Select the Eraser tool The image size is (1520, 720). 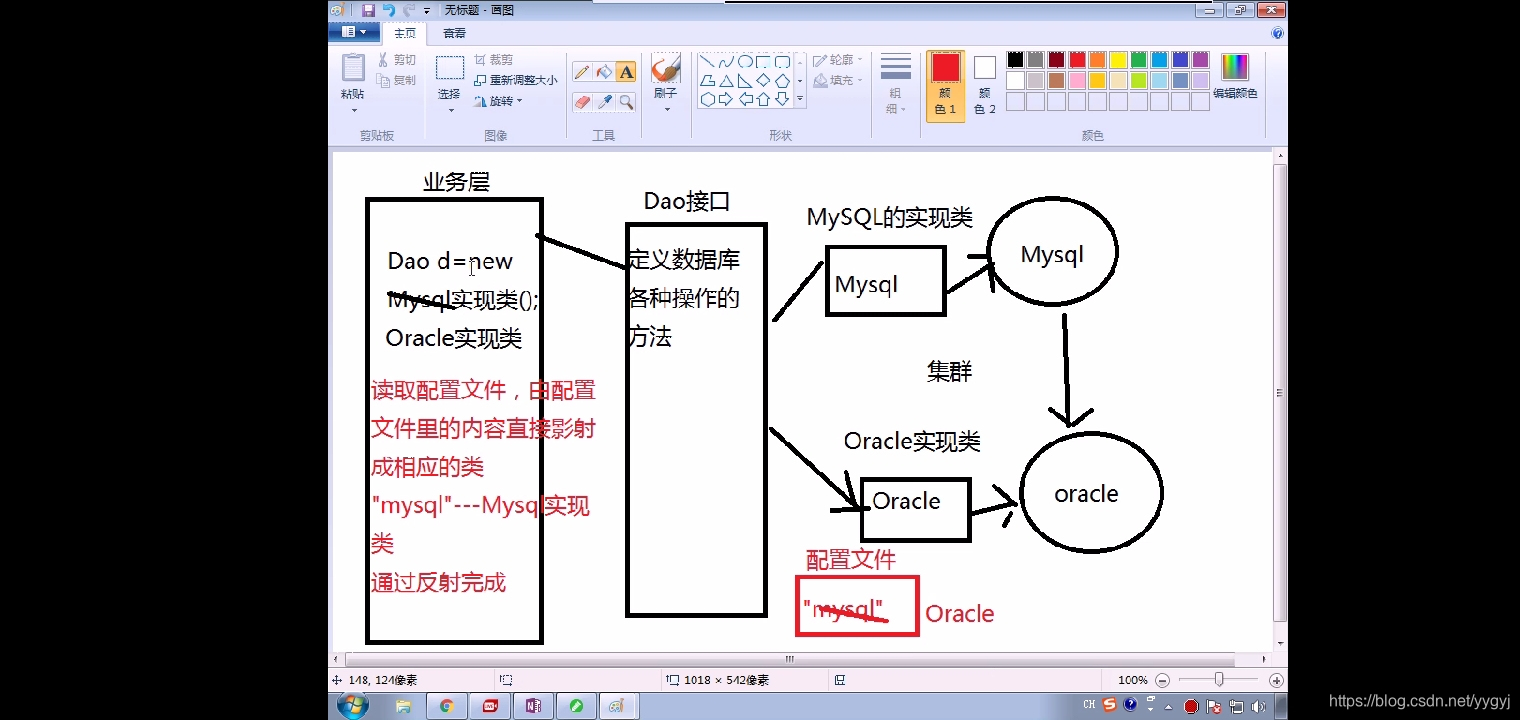(582, 102)
